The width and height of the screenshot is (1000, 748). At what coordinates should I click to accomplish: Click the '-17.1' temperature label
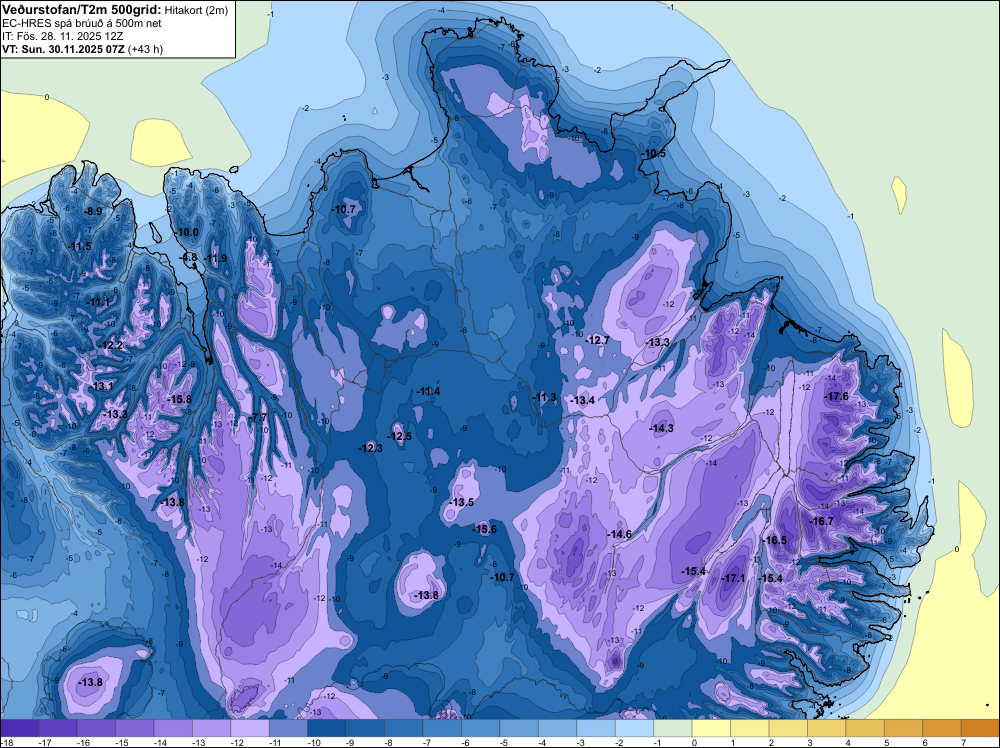[x=733, y=578]
